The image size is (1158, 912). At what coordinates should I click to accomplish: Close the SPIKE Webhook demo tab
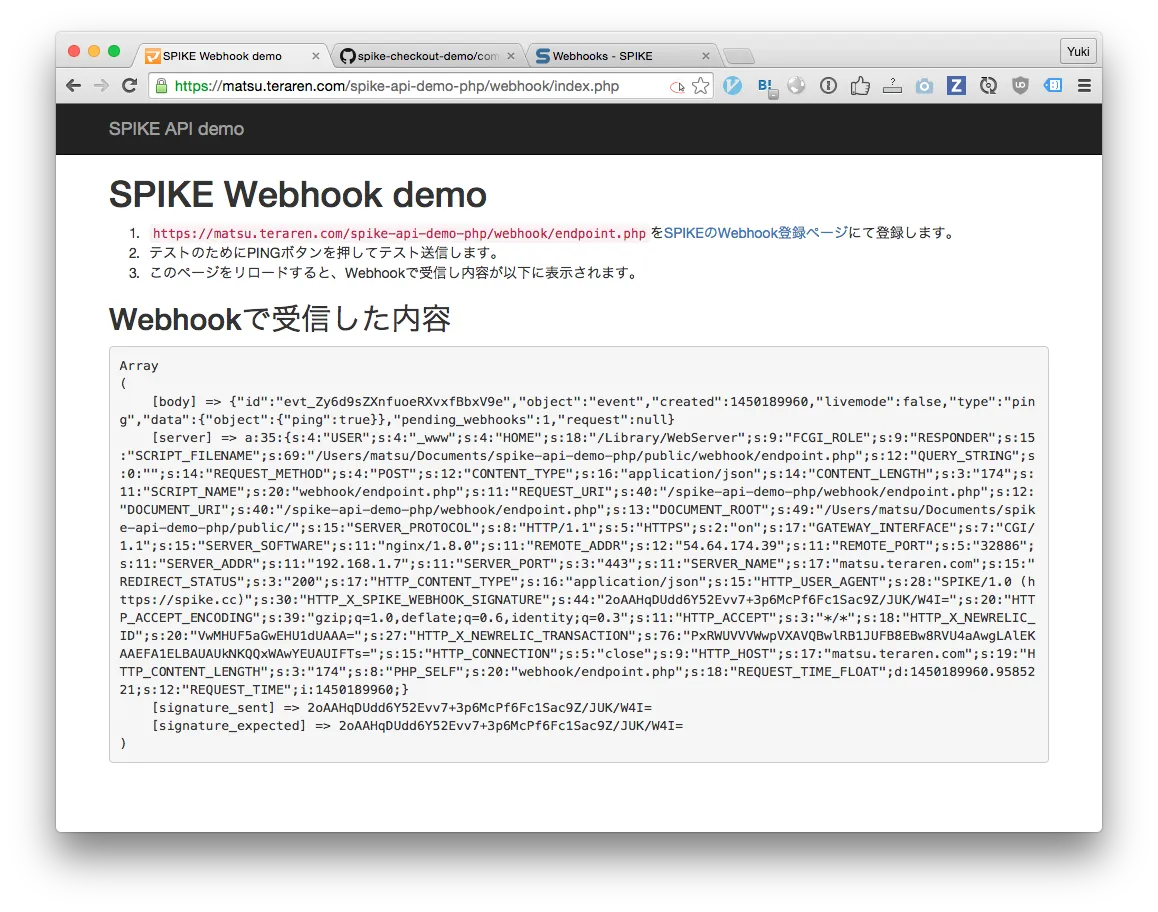click(x=315, y=55)
